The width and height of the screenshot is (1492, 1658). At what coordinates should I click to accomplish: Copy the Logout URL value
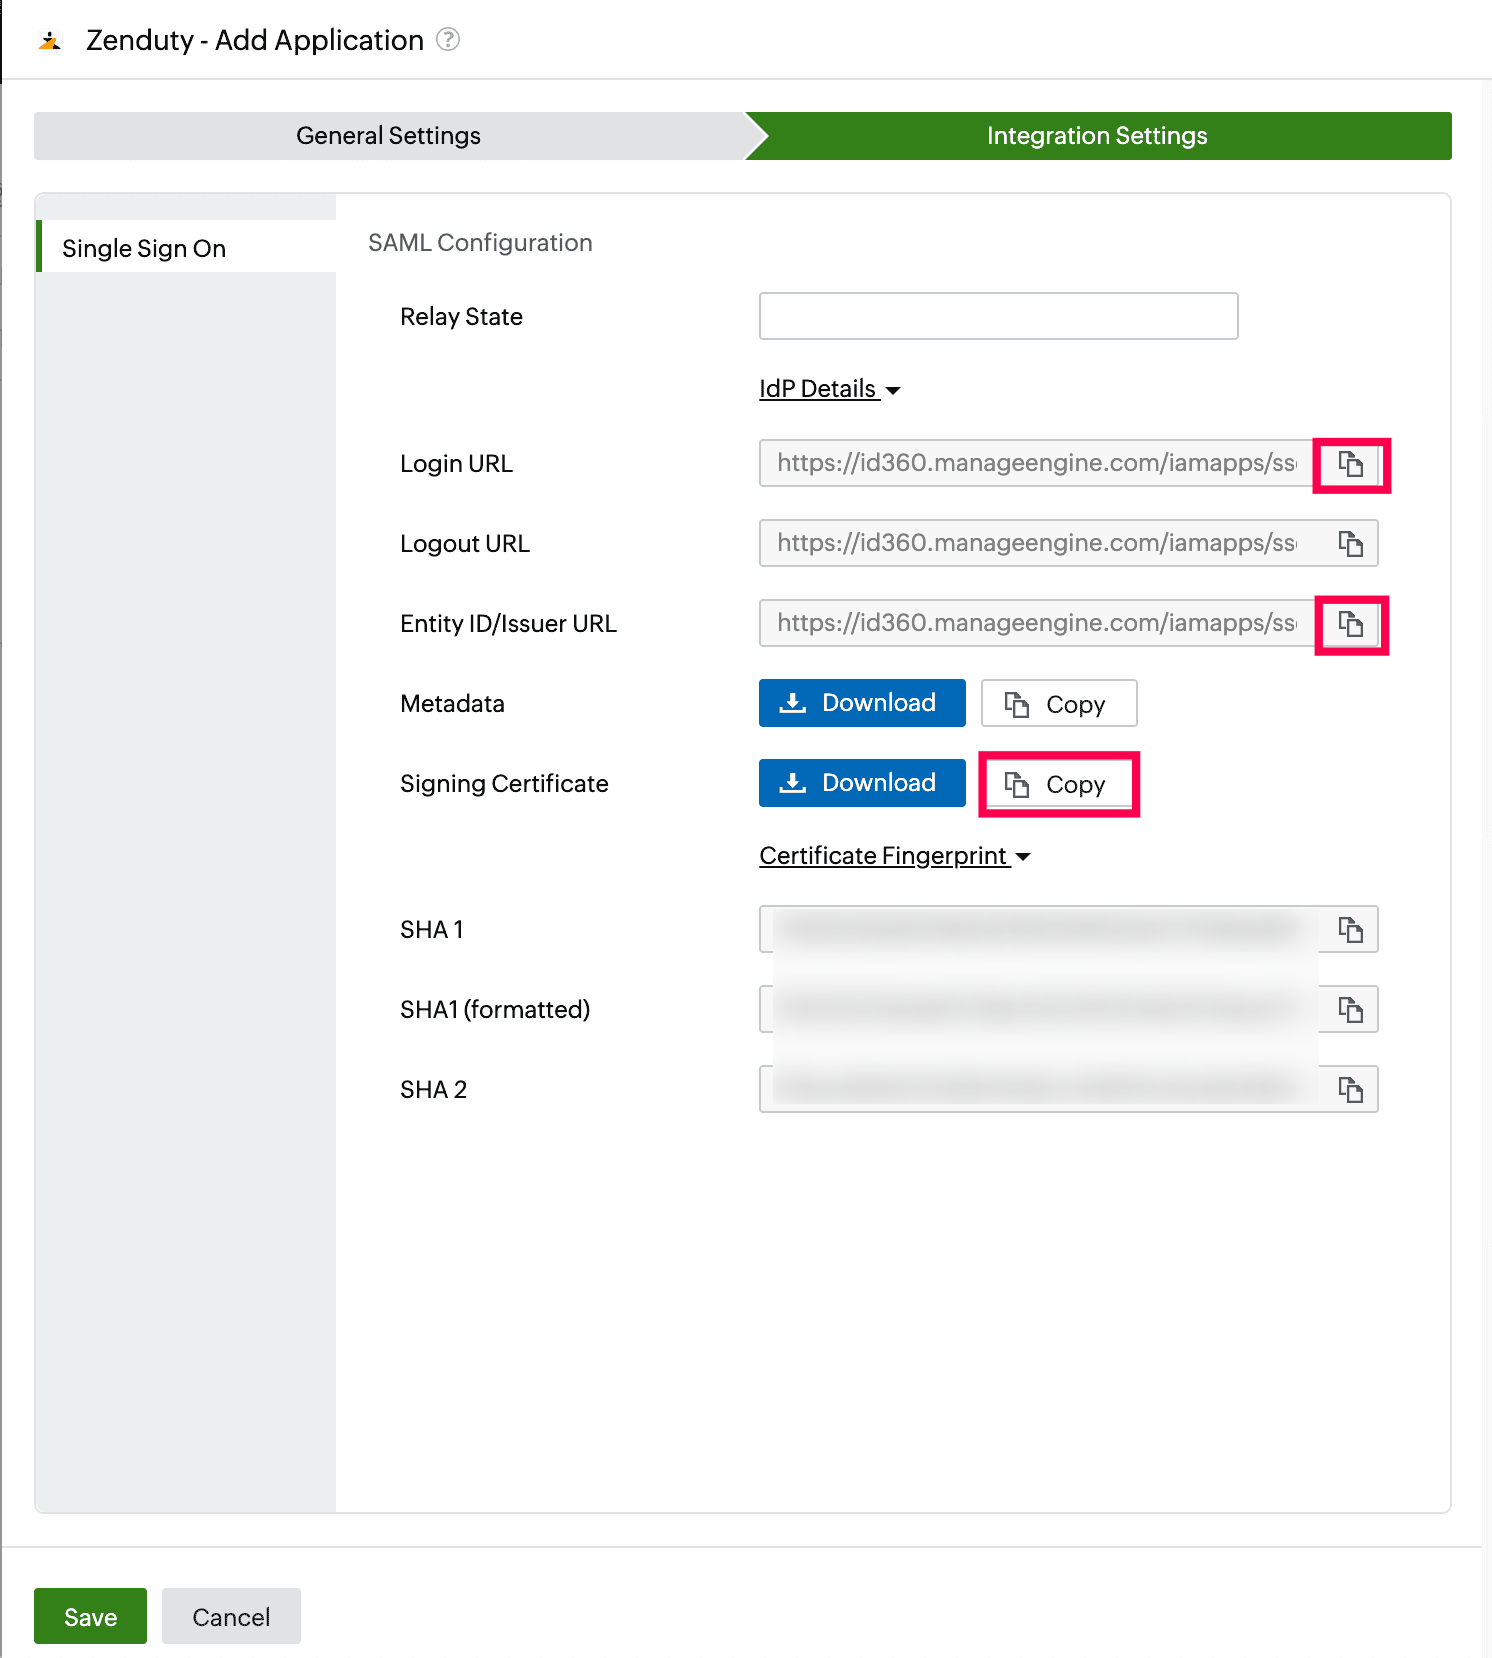click(1350, 544)
